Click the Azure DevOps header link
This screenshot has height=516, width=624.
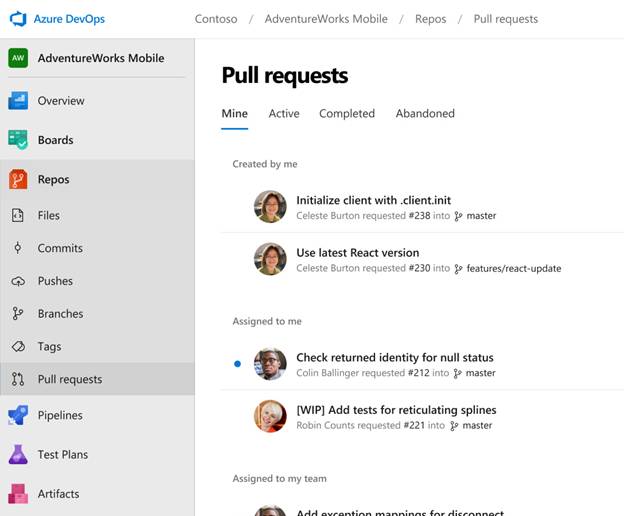coord(69,19)
